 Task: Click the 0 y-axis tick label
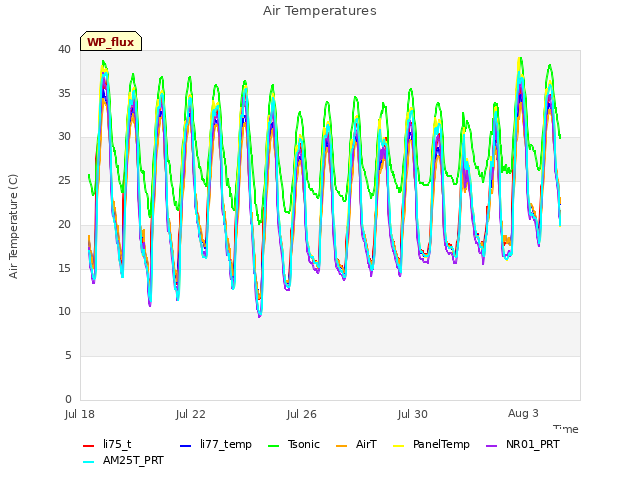(x=68, y=399)
